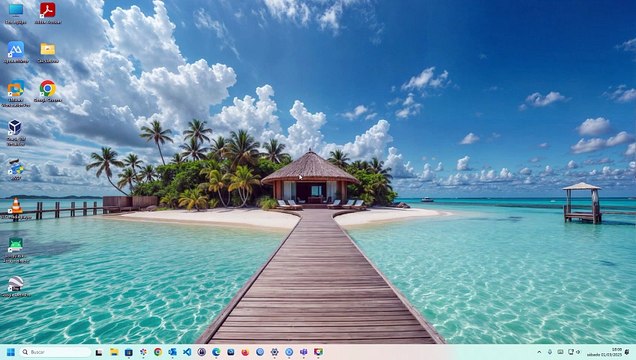Image resolution: width=636 pixels, height=360 pixels.
Task: Open the network and volume quick settings
Action: pyautogui.click(x=574, y=352)
